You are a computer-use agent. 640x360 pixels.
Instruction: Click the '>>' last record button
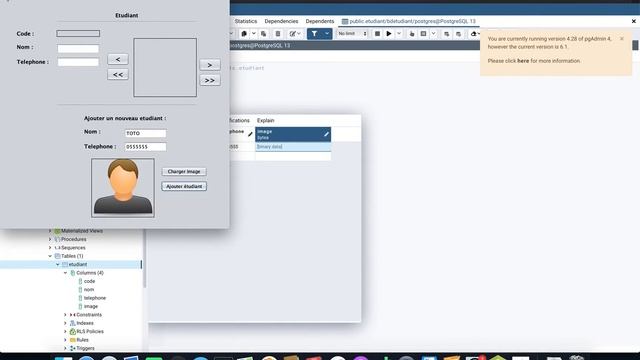(210, 80)
